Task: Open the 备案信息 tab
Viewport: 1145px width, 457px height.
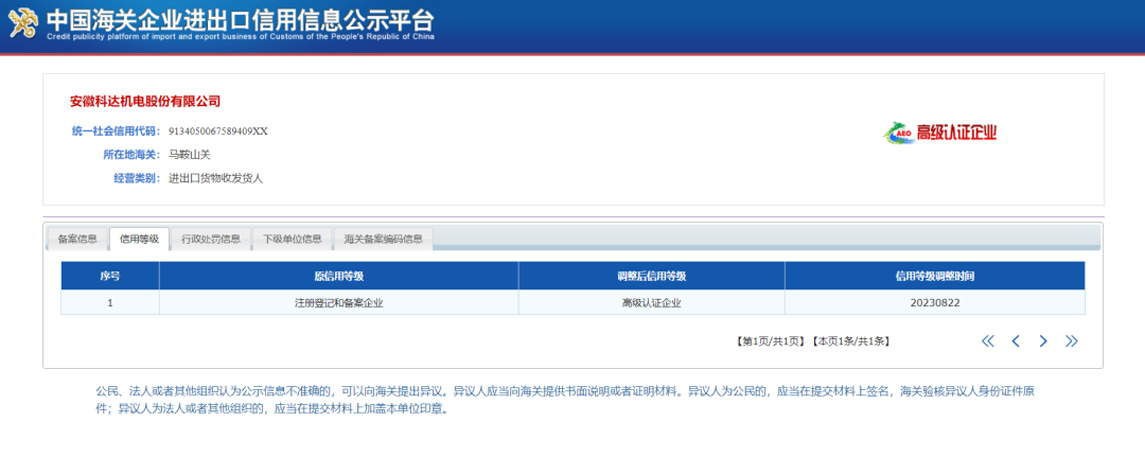Action: click(77, 239)
